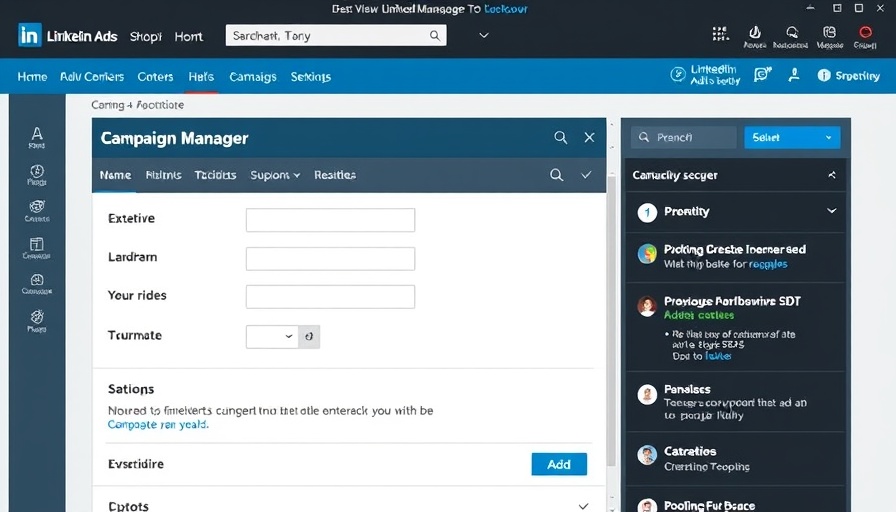Switch to the Reaitles tab
Screen dimensions: 896x512
click(334, 175)
